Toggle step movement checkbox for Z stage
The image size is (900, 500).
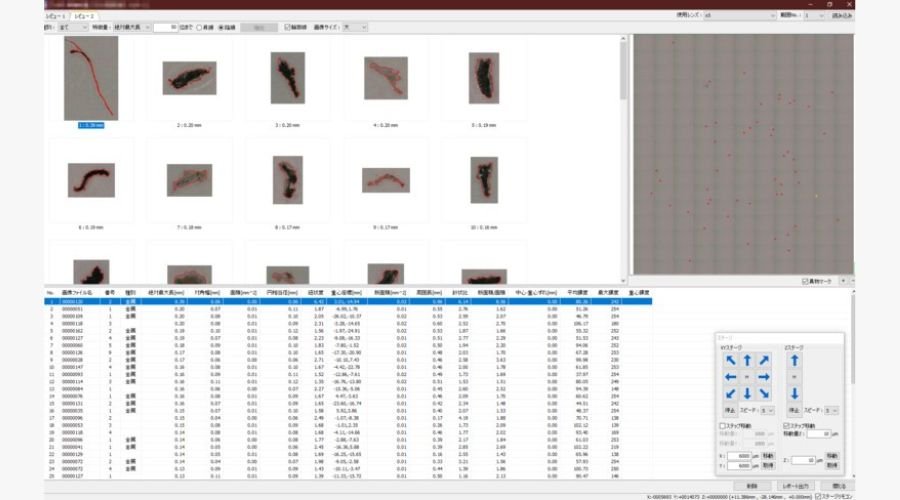786,426
